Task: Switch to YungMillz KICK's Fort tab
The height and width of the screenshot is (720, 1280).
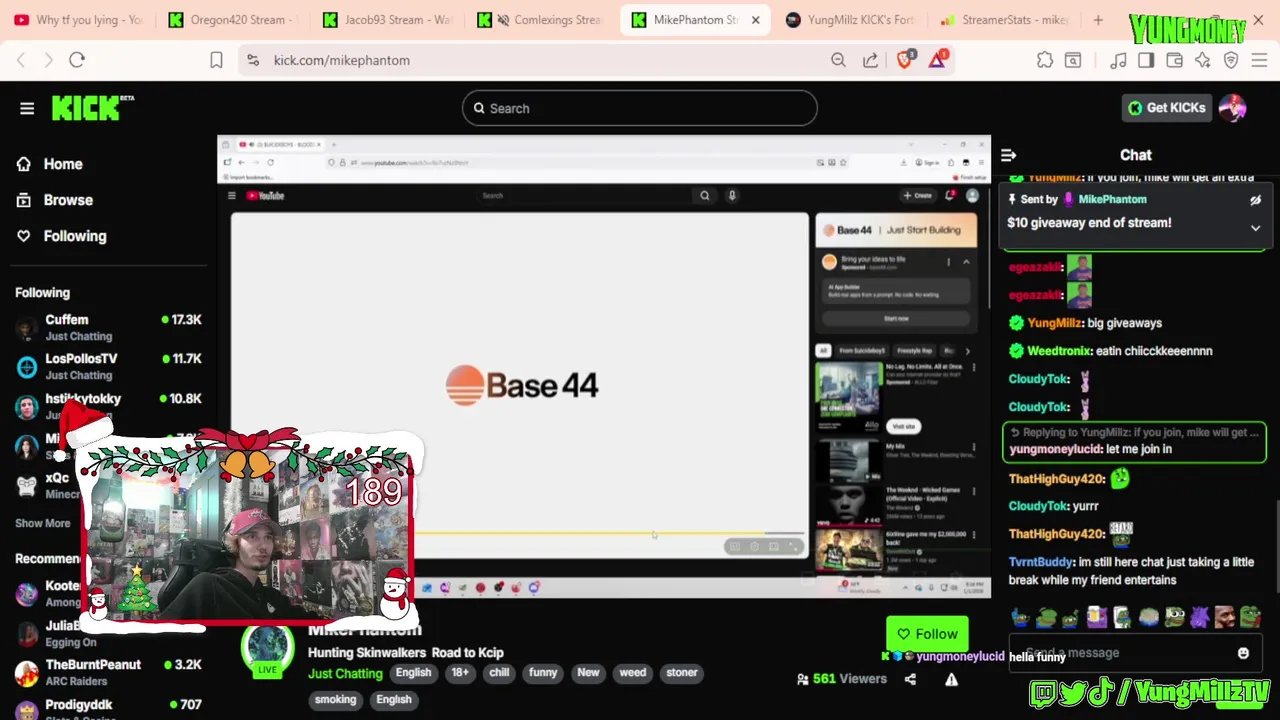Action: coord(848,20)
